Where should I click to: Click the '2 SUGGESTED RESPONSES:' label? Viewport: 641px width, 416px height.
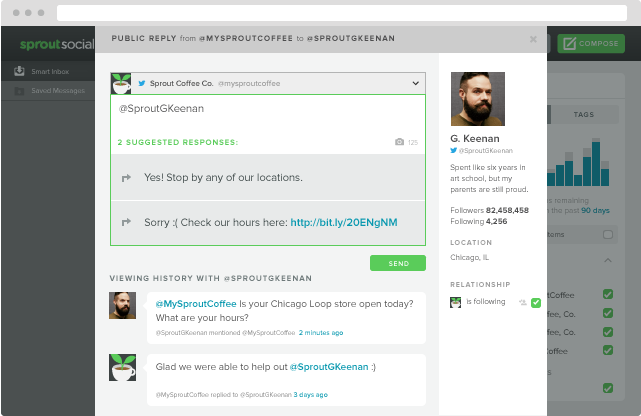point(177,142)
